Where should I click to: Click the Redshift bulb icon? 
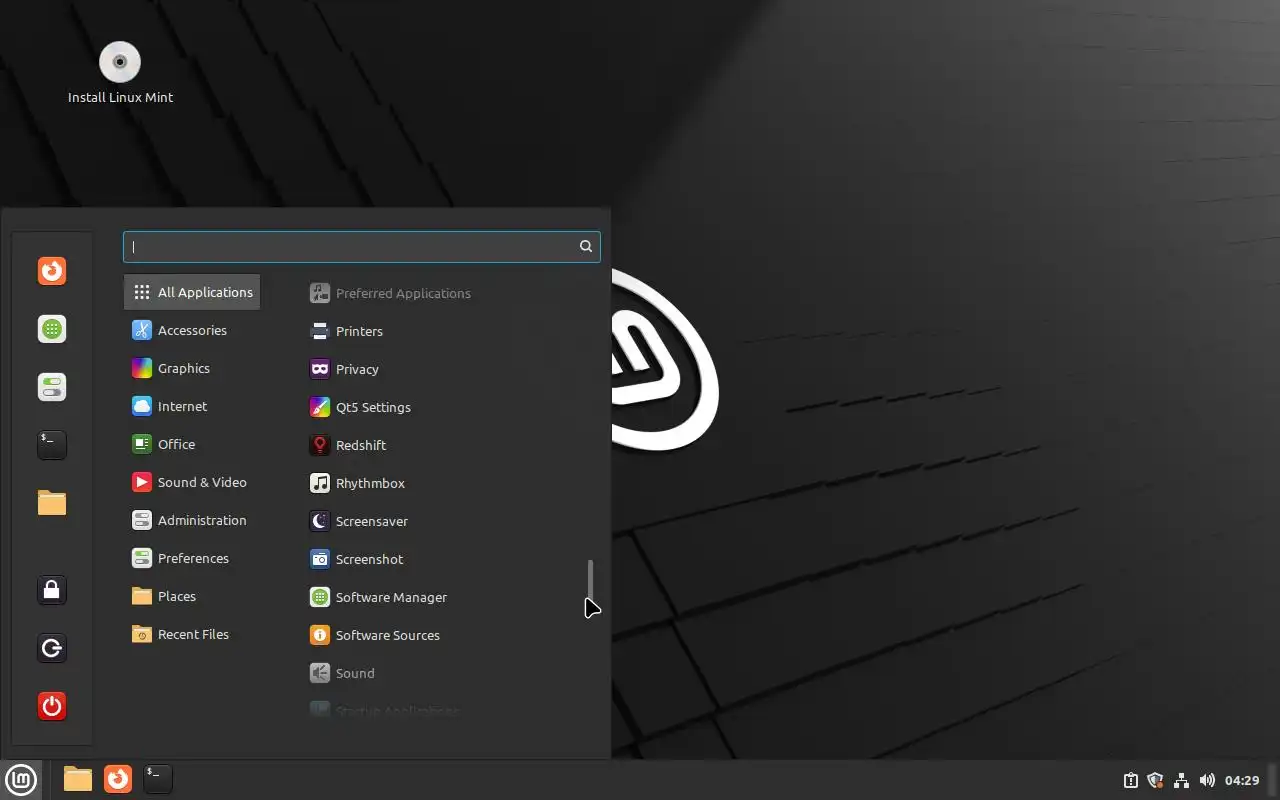coord(319,445)
